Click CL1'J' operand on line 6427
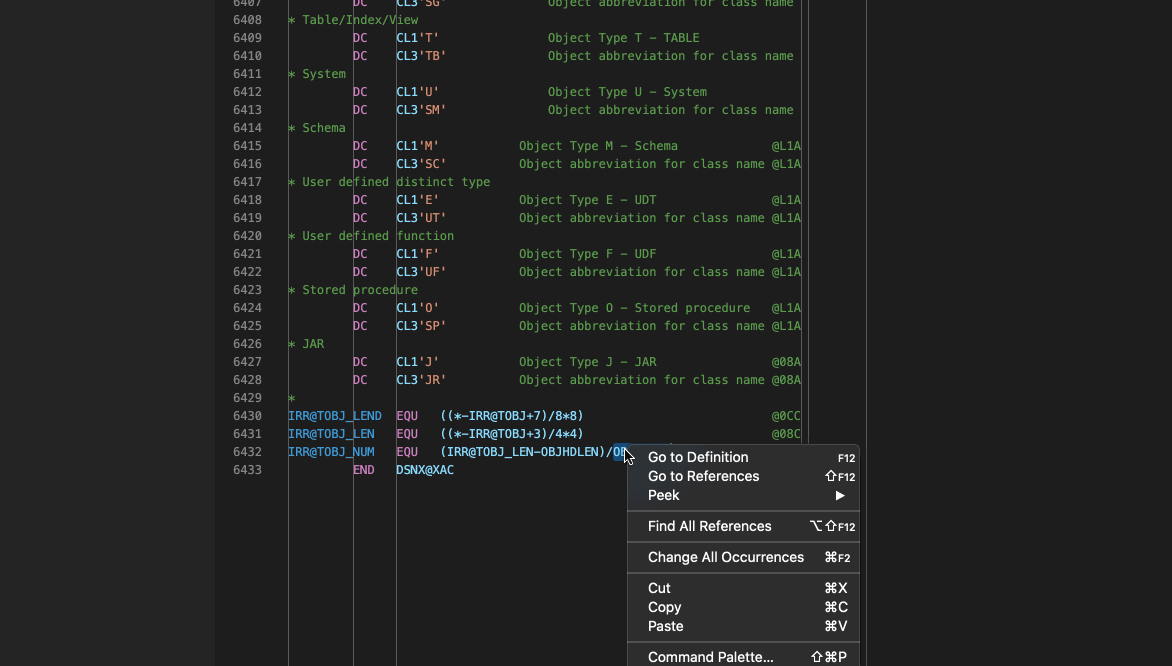The width and height of the screenshot is (1172, 666). coord(418,362)
